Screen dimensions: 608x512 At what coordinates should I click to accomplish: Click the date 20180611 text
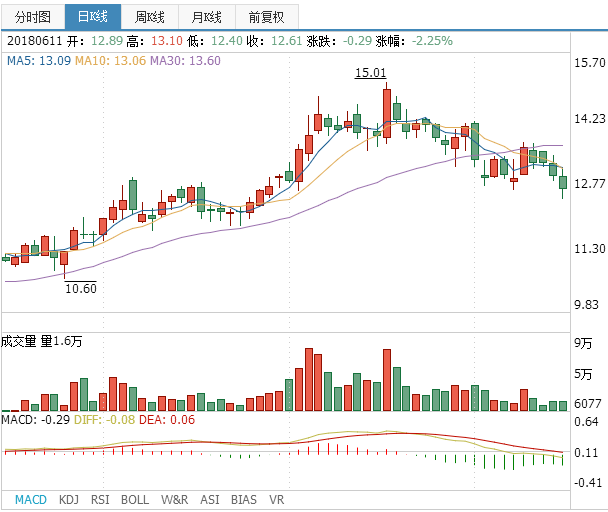pos(35,41)
